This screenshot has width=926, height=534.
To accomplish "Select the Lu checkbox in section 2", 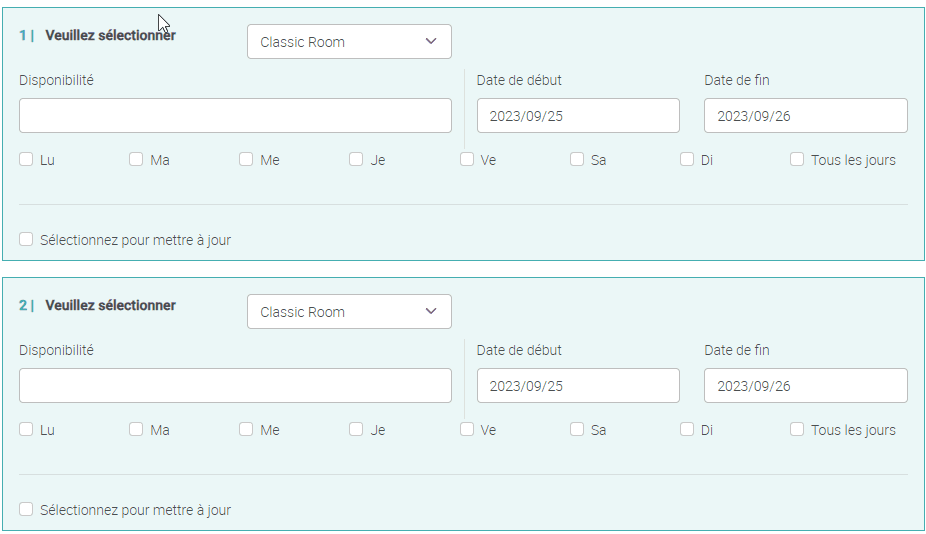I will pos(26,429).
